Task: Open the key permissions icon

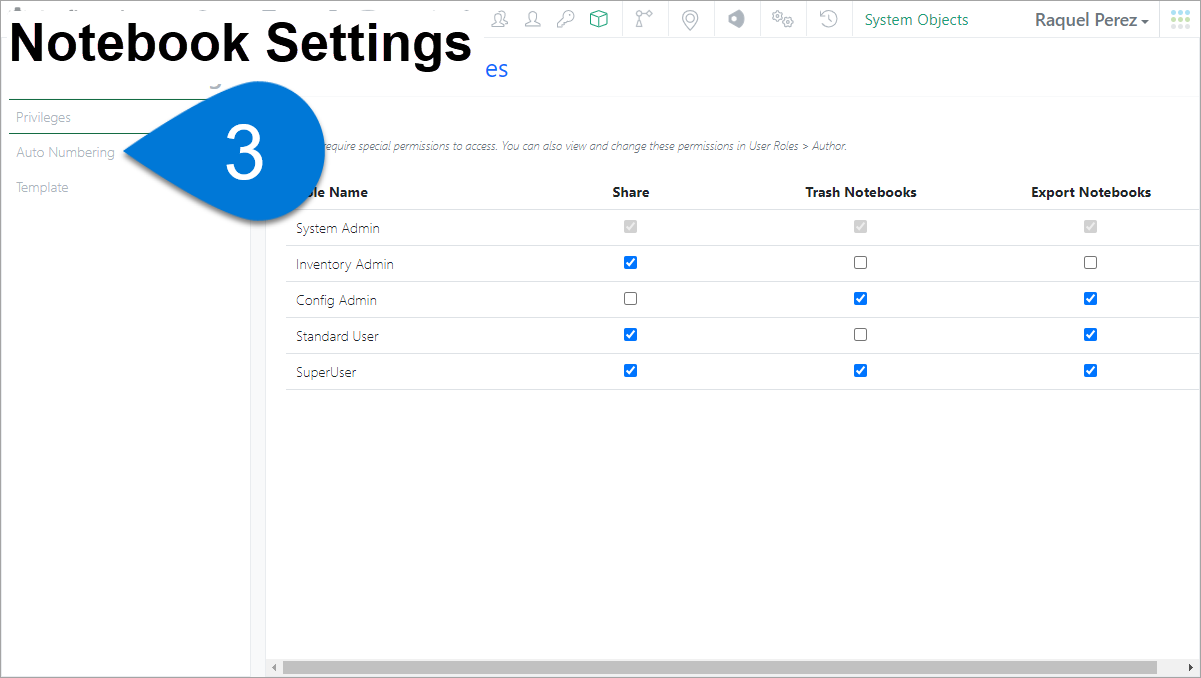Action: click(566, 19)
